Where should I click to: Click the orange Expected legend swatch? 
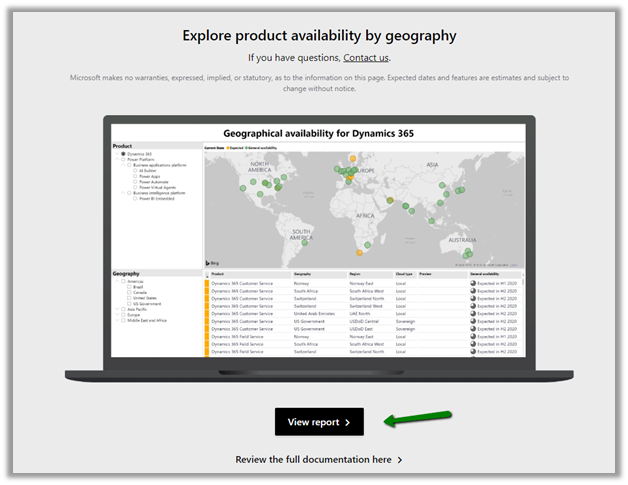230,147
